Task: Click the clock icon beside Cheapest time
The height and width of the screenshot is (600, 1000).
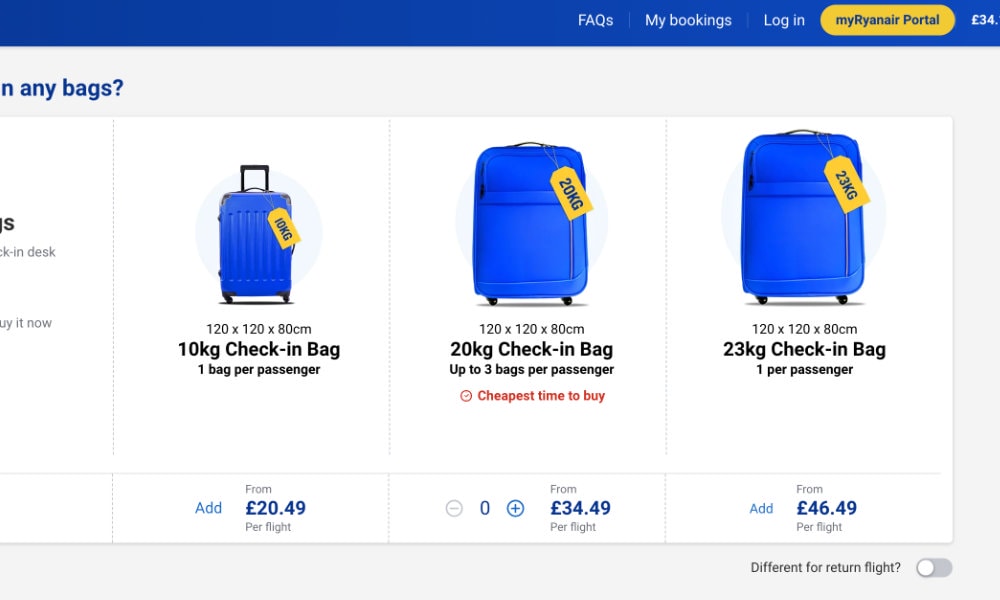Action: [466, 396]
